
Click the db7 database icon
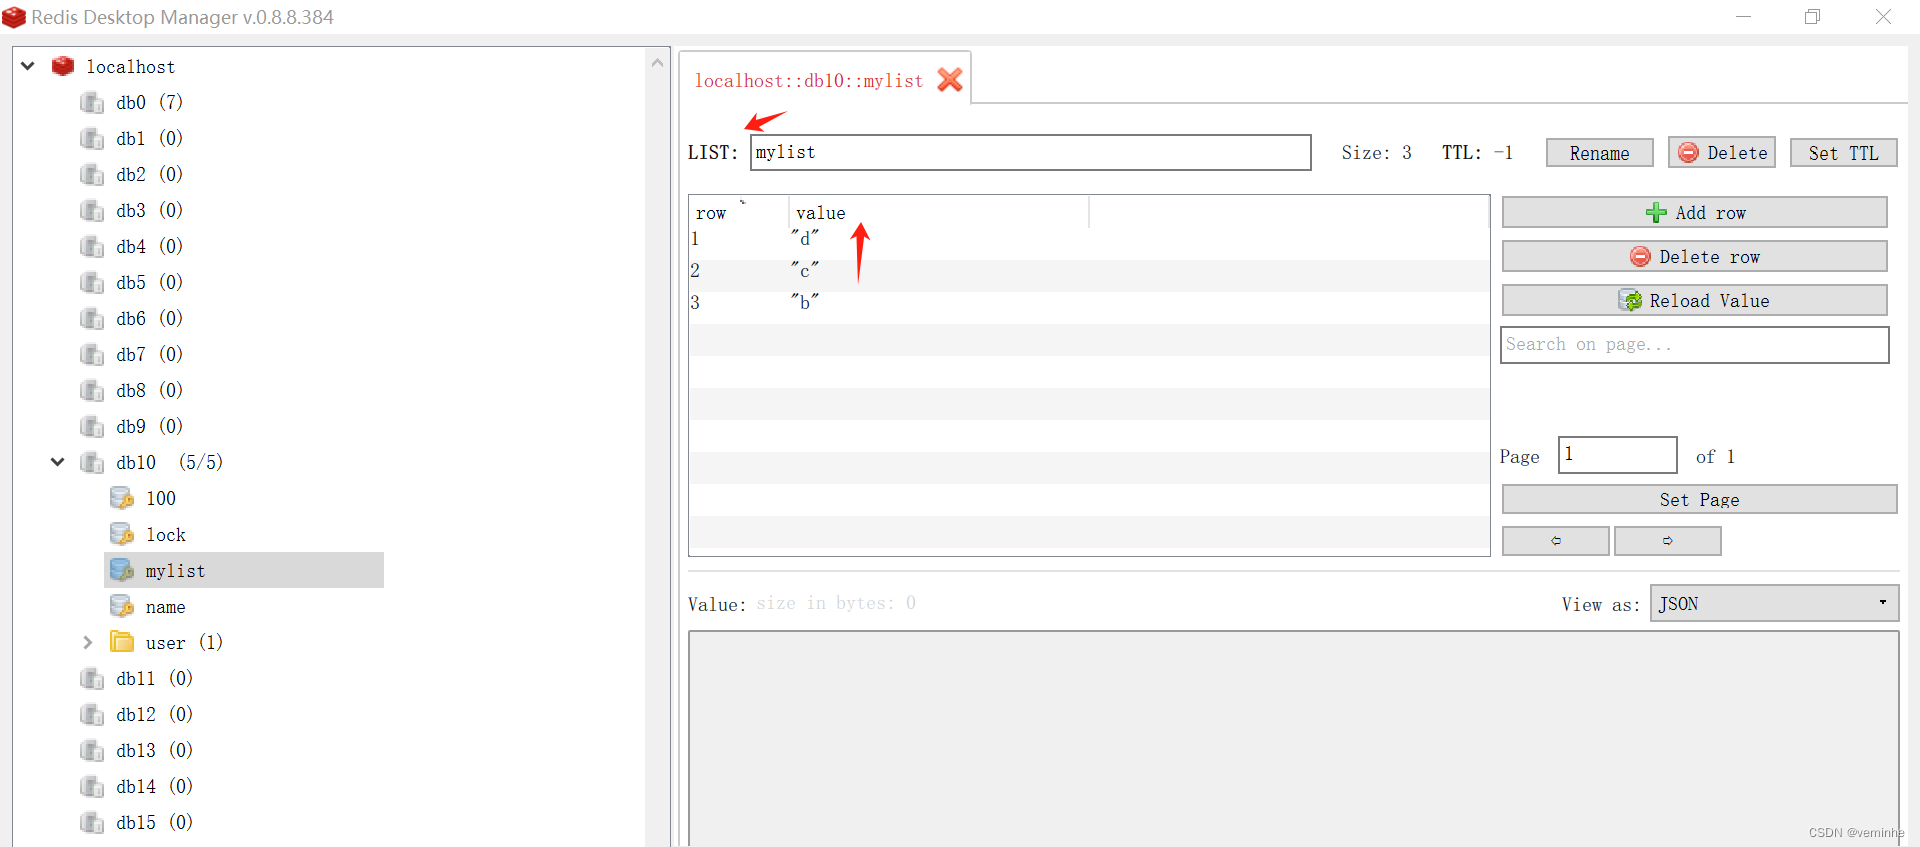coord(92,354)
